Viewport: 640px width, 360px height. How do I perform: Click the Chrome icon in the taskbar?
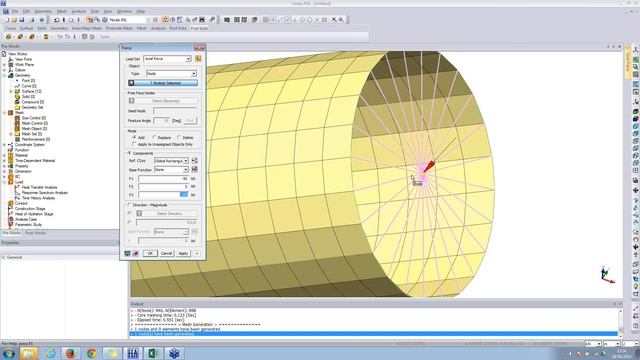coord(91,353)
